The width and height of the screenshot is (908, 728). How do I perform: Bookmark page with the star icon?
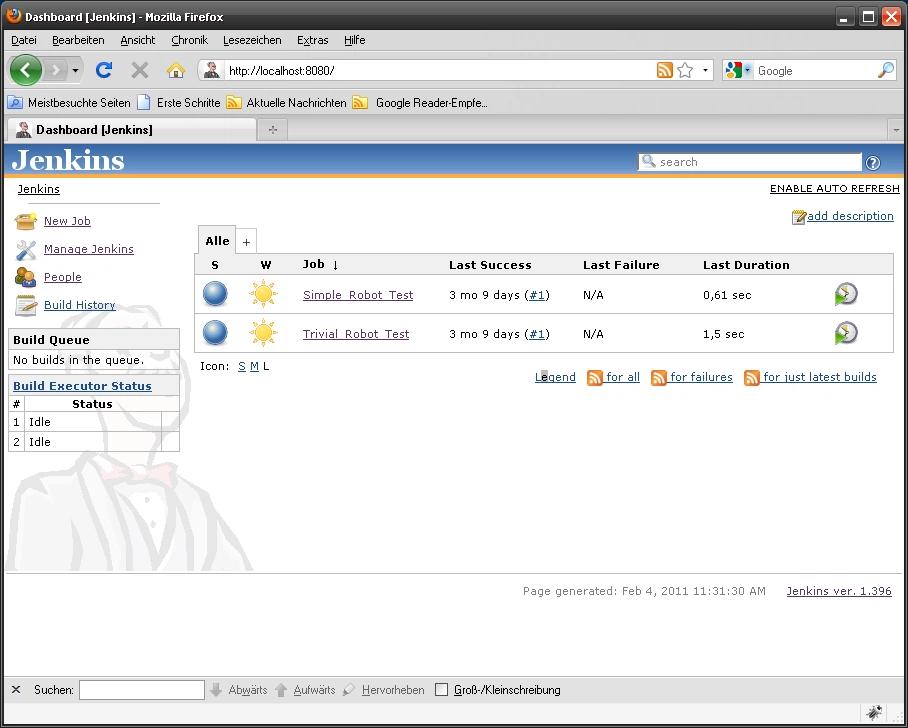[685, 70]
